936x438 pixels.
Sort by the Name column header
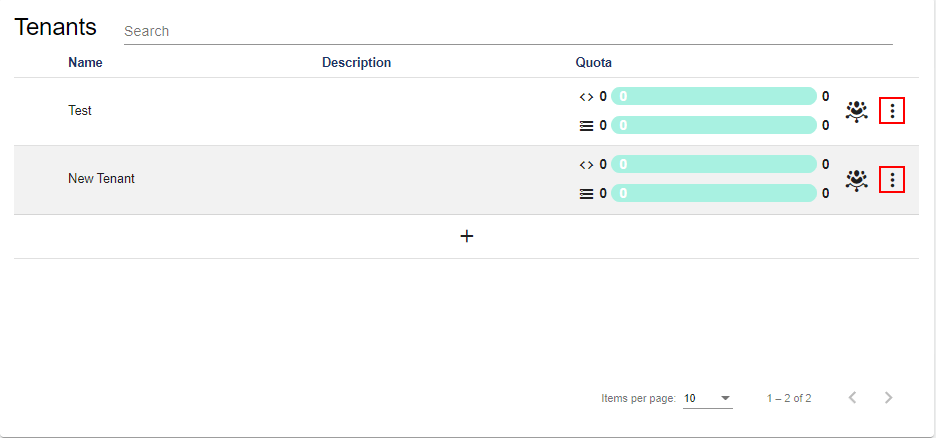85,63
